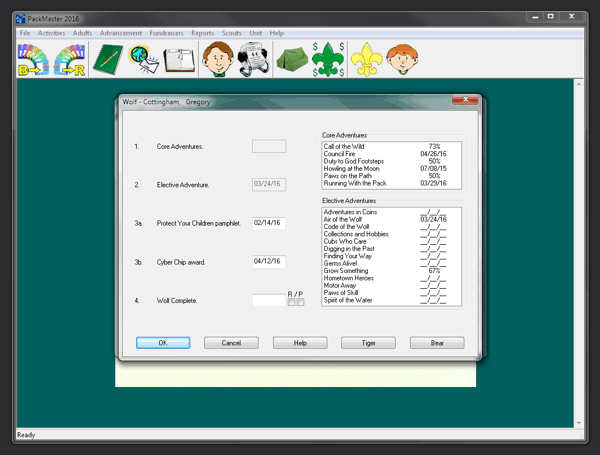
Task: Select Howling at the Moon row
Action: [x=391, y=168]
